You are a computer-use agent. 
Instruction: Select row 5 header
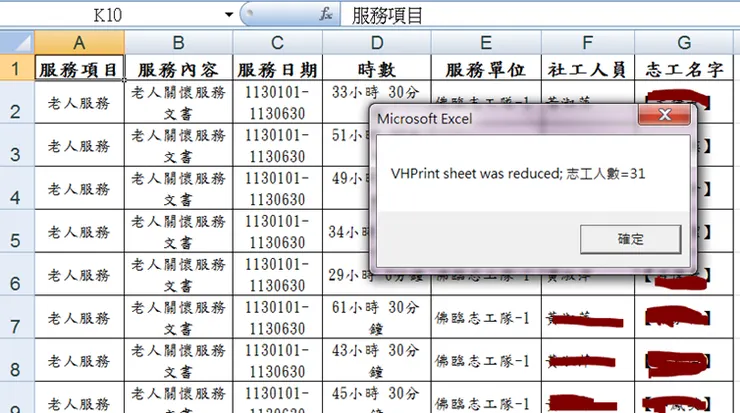(x=17, y=231)
